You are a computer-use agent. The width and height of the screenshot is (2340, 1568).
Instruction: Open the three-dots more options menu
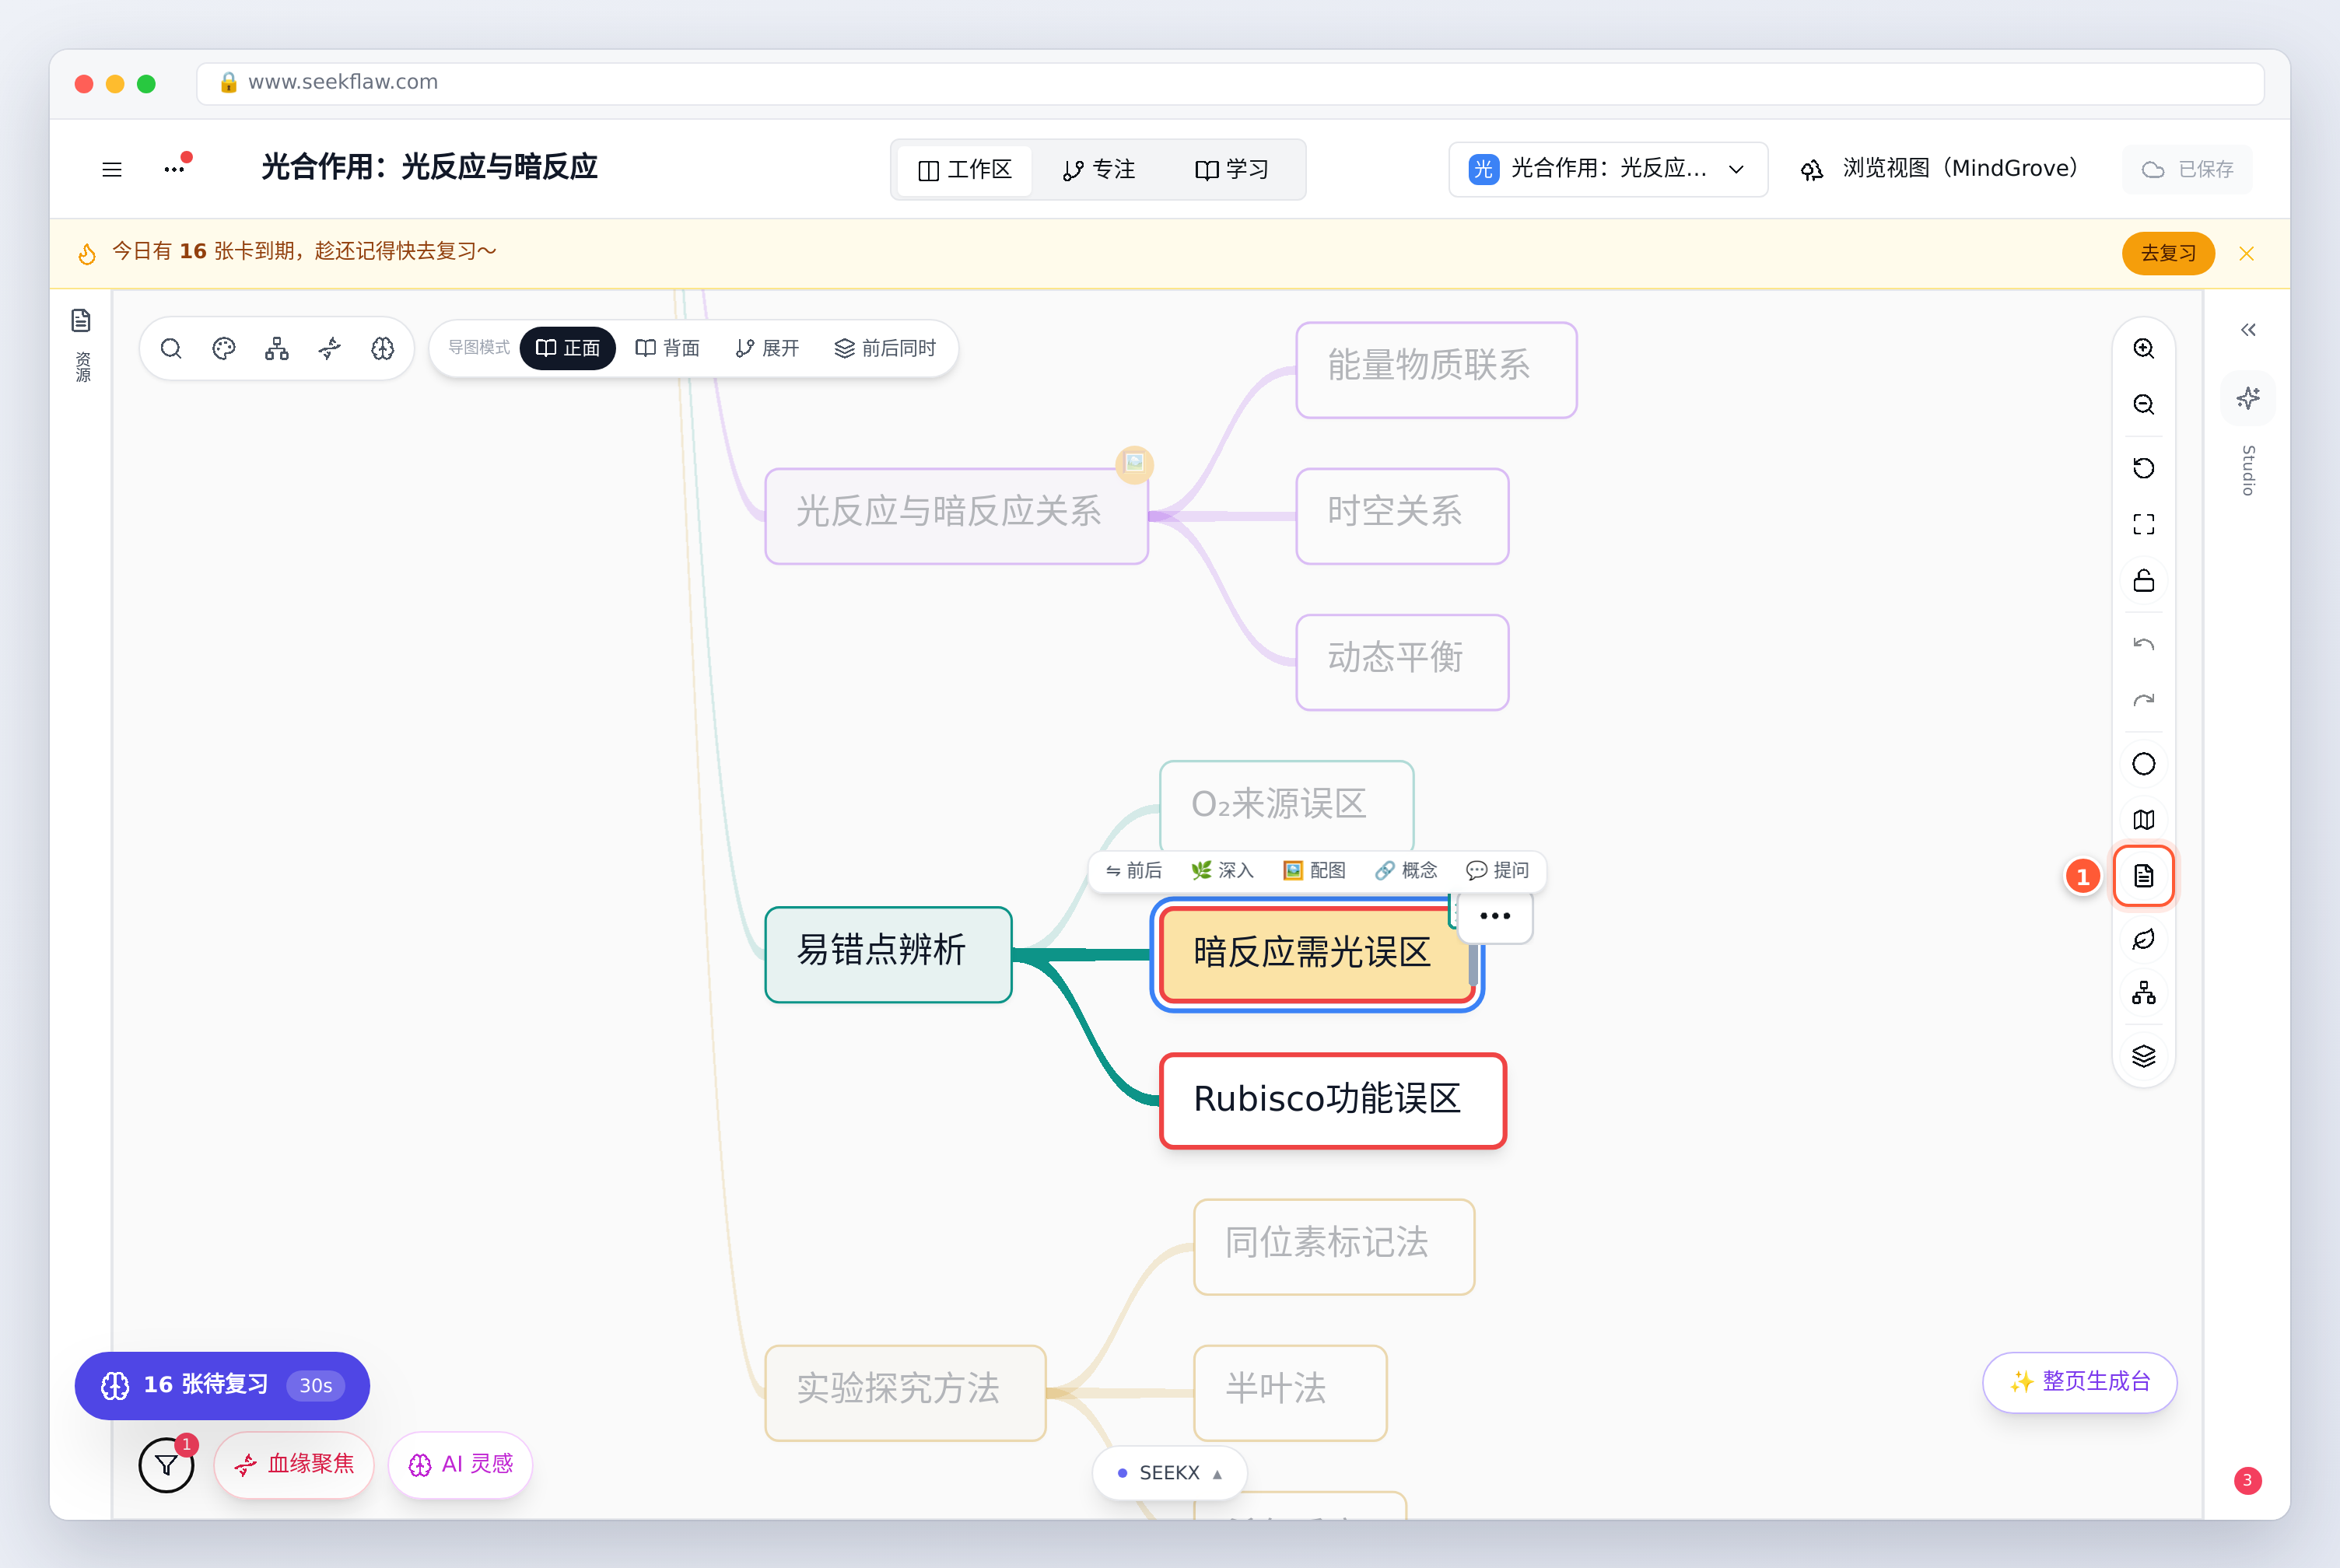(x=175, y=169)
